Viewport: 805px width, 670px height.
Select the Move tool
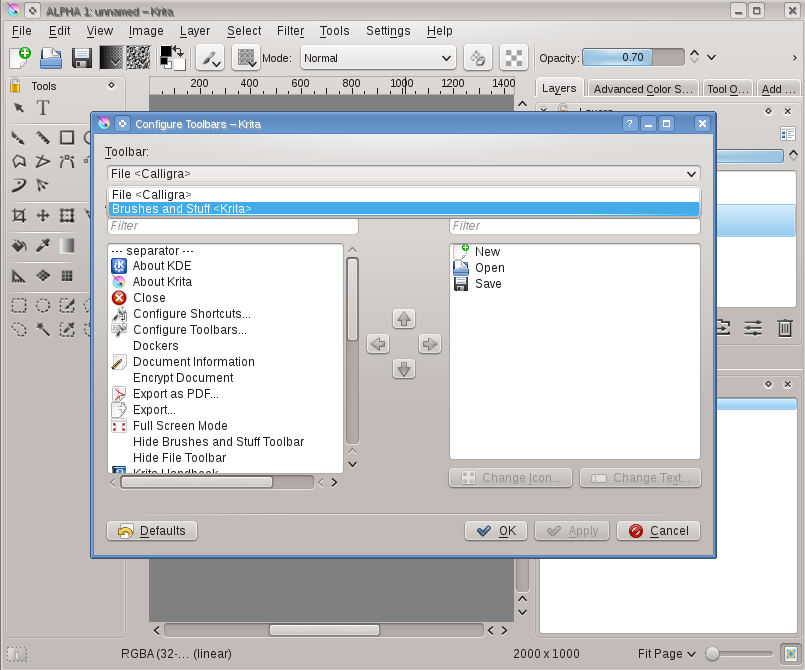(43, 215)
